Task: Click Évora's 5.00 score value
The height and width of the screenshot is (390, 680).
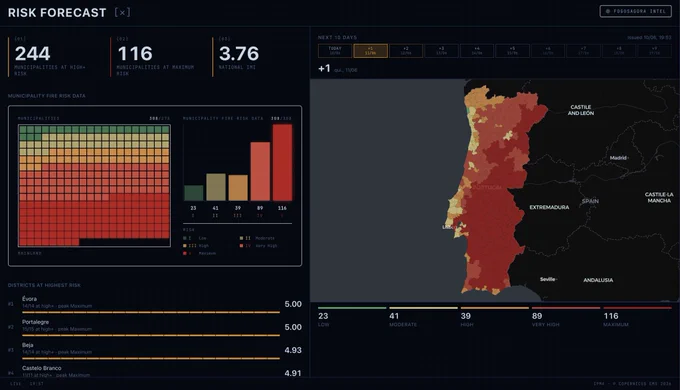Action: click(293, 304)
